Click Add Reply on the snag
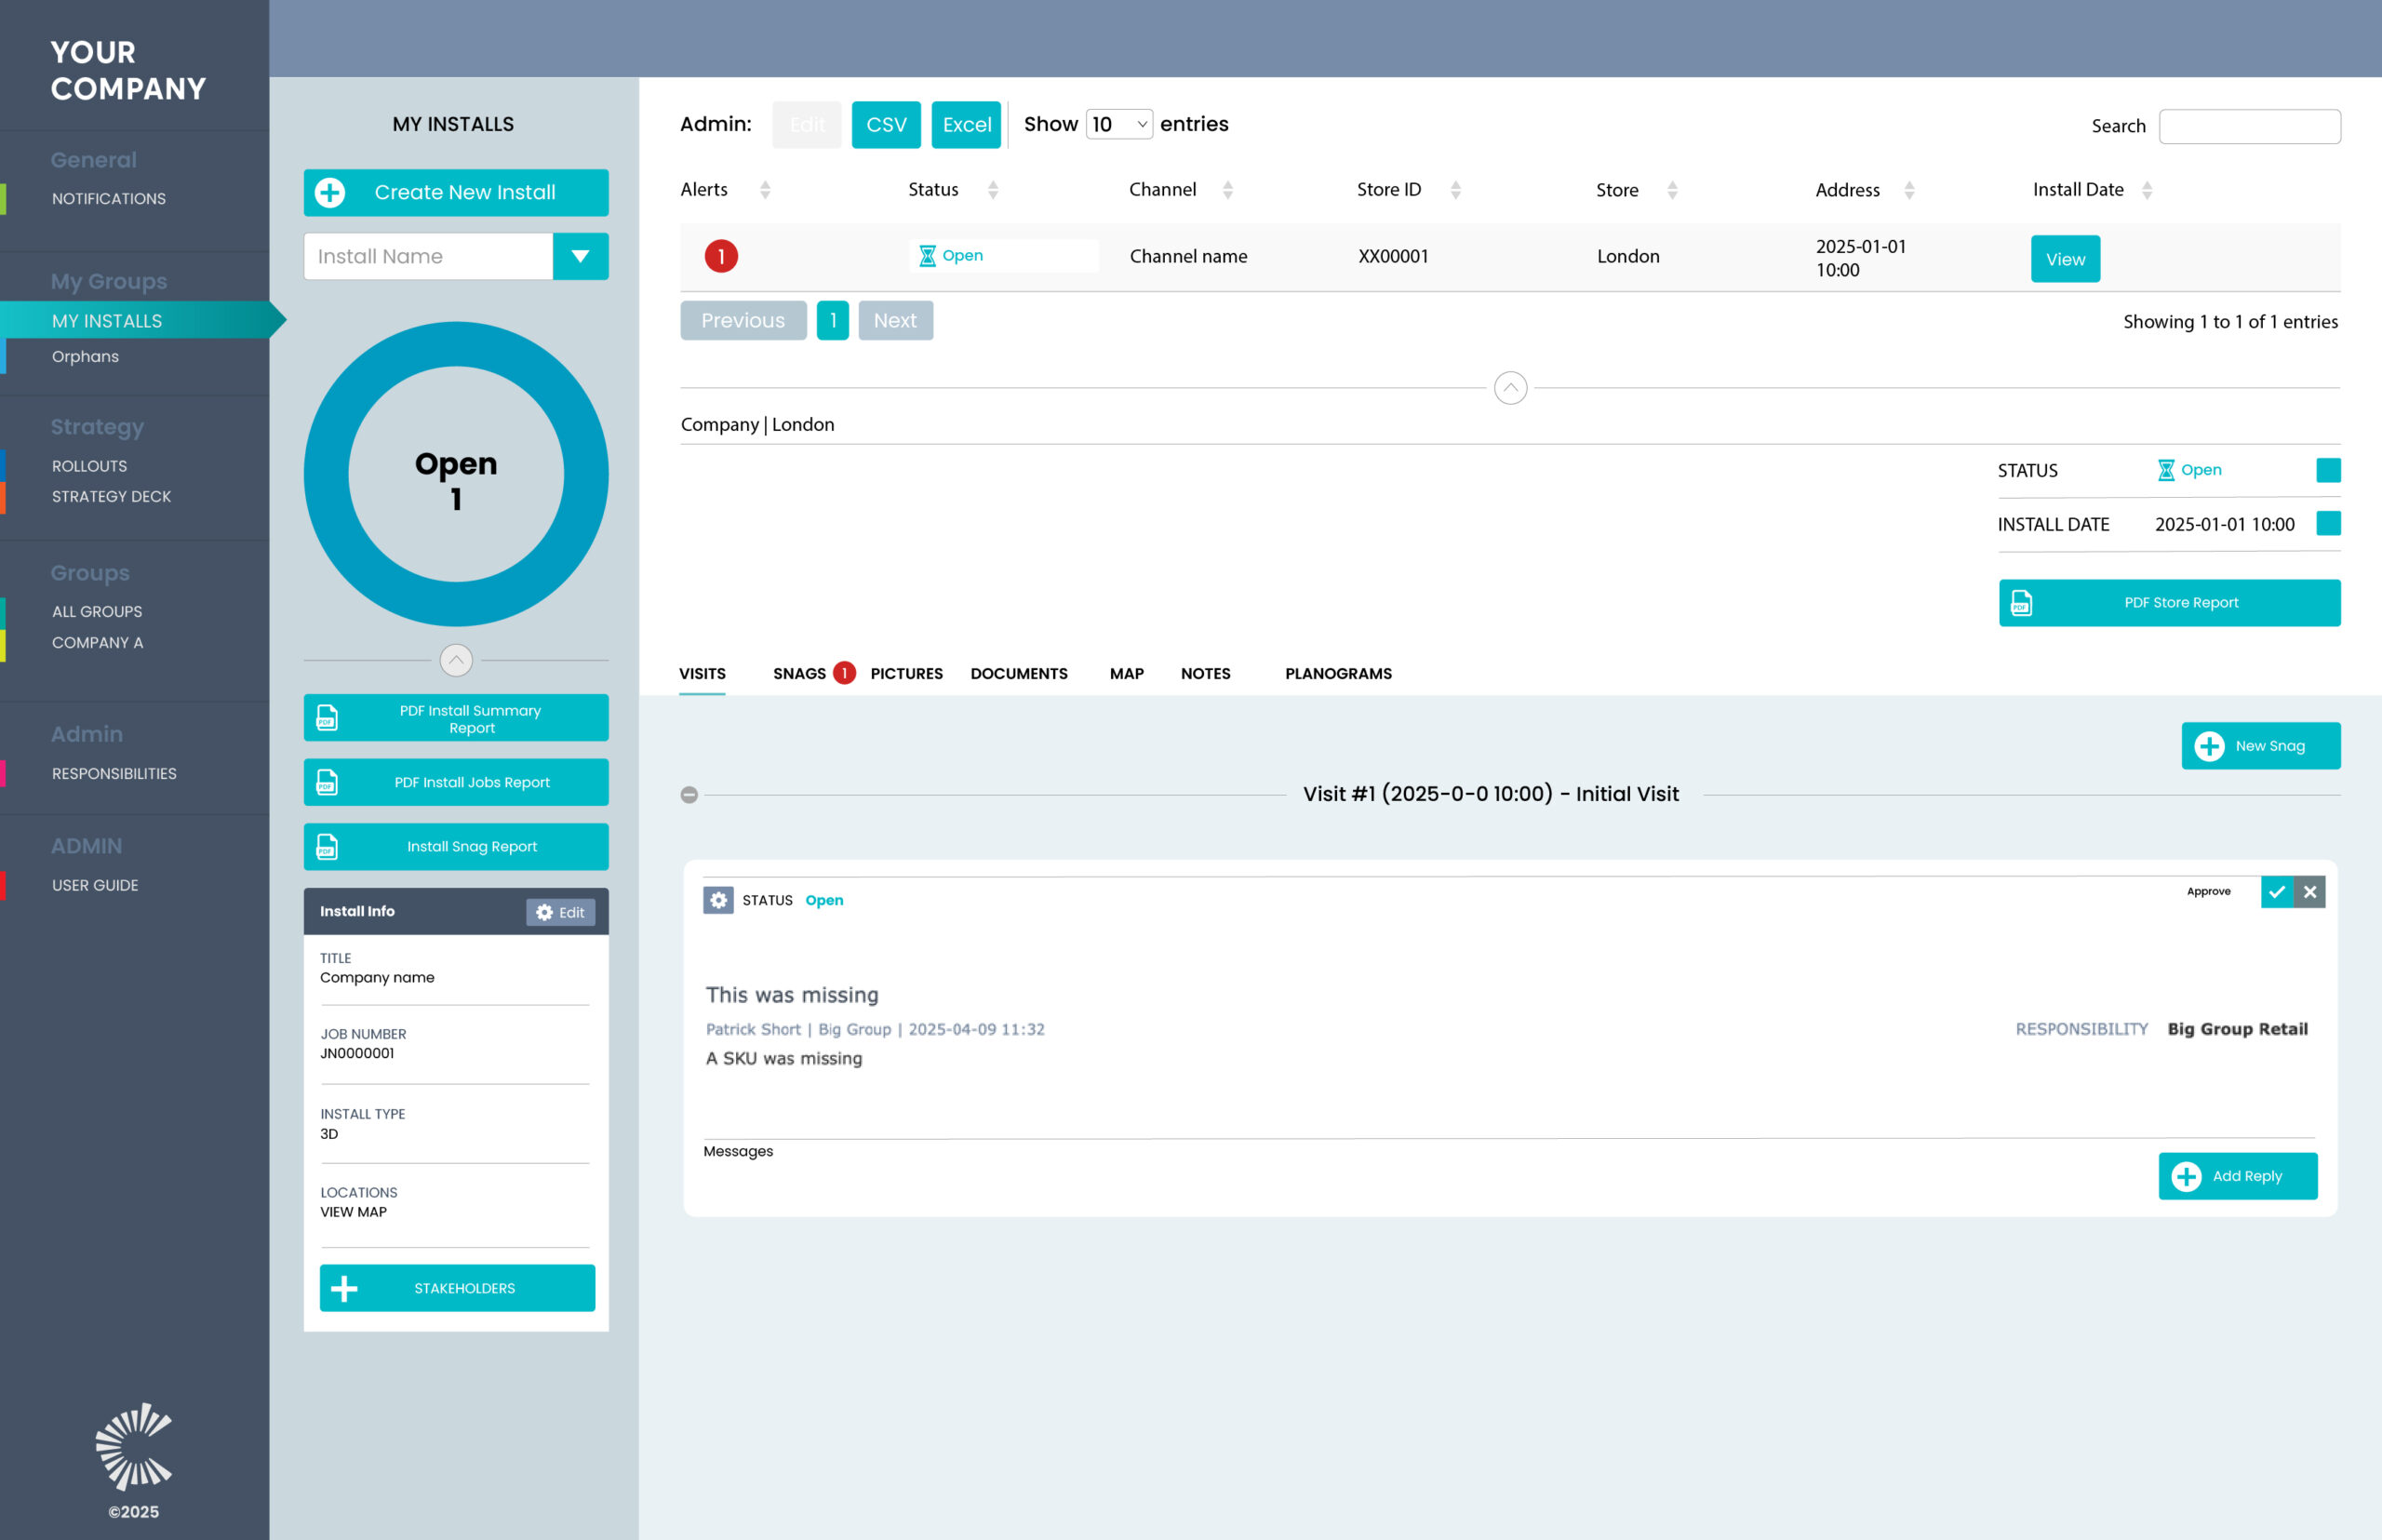Image resolution: width=2382 pixels, height=1540 pixels. 2237,1176
